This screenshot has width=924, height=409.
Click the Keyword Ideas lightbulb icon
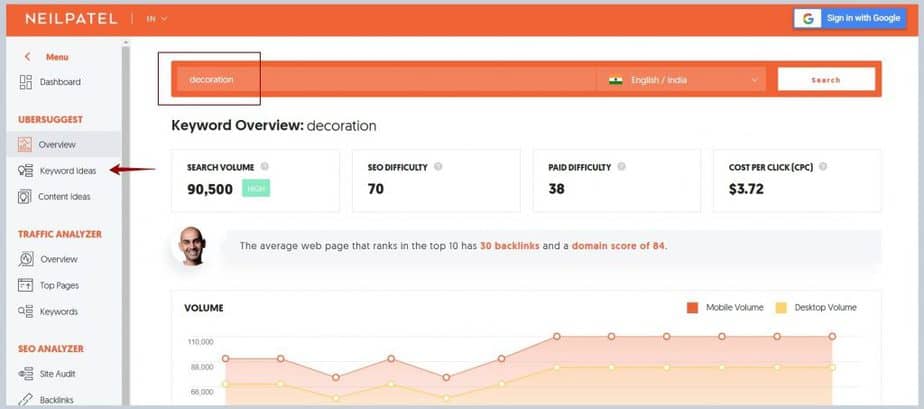25,171
